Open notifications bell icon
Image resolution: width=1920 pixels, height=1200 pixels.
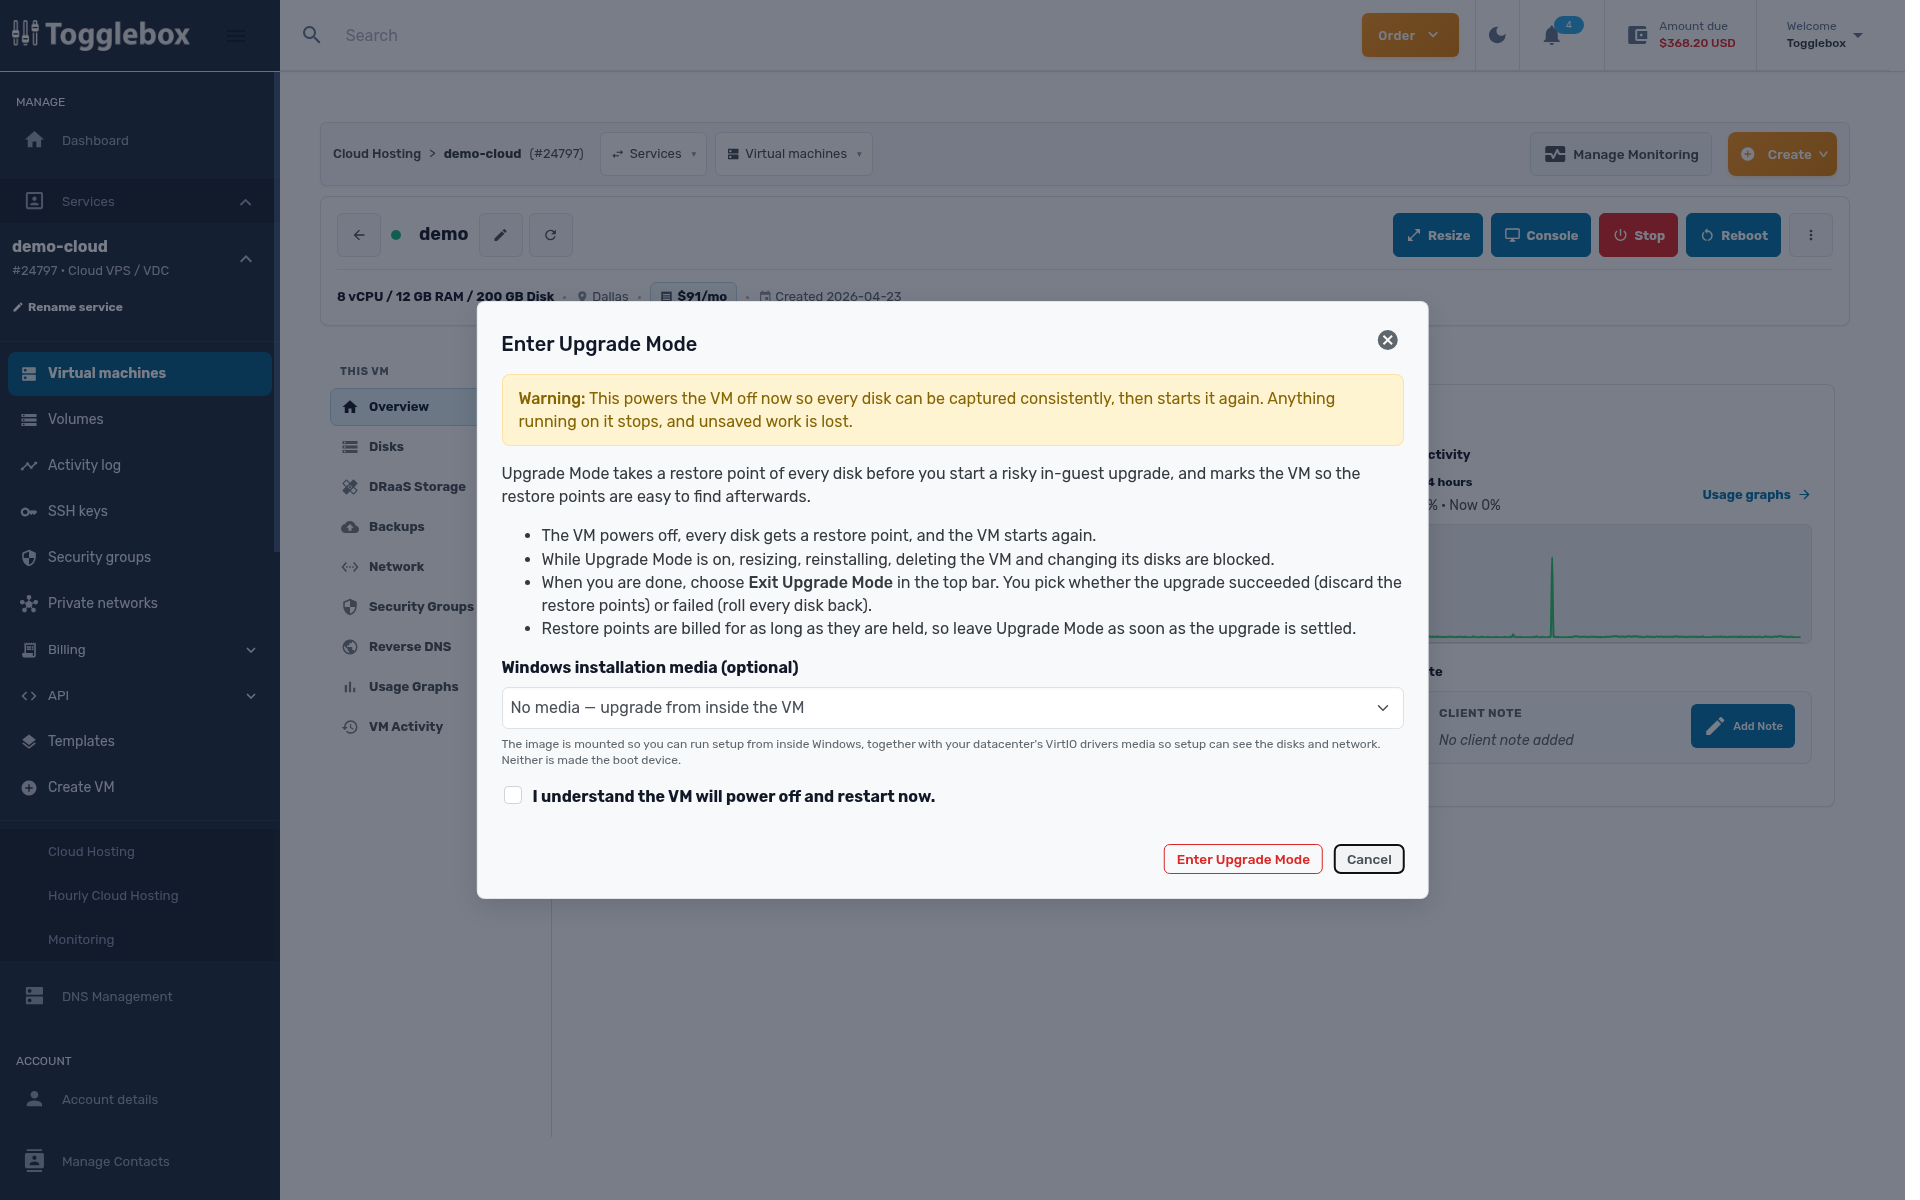click(x=1551, y=35)
